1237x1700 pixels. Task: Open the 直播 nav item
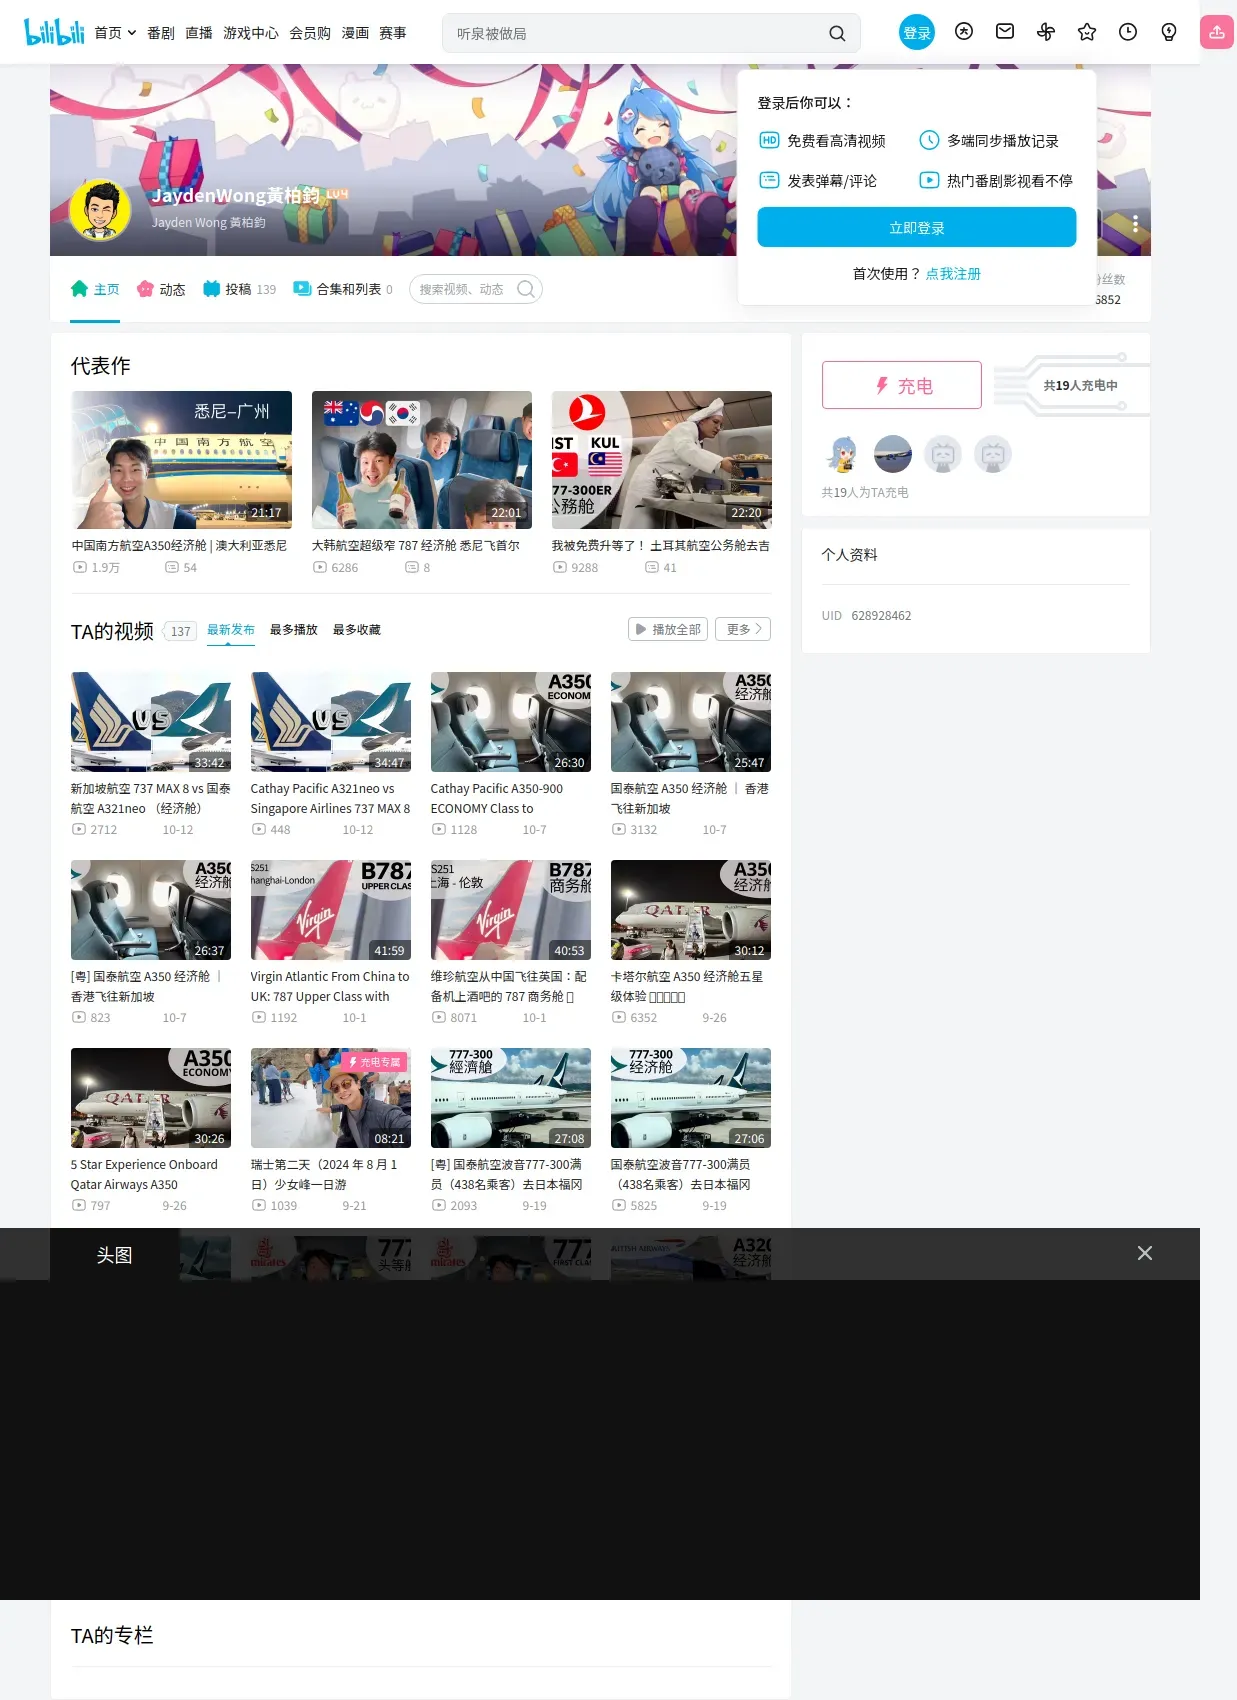(199, 33)
